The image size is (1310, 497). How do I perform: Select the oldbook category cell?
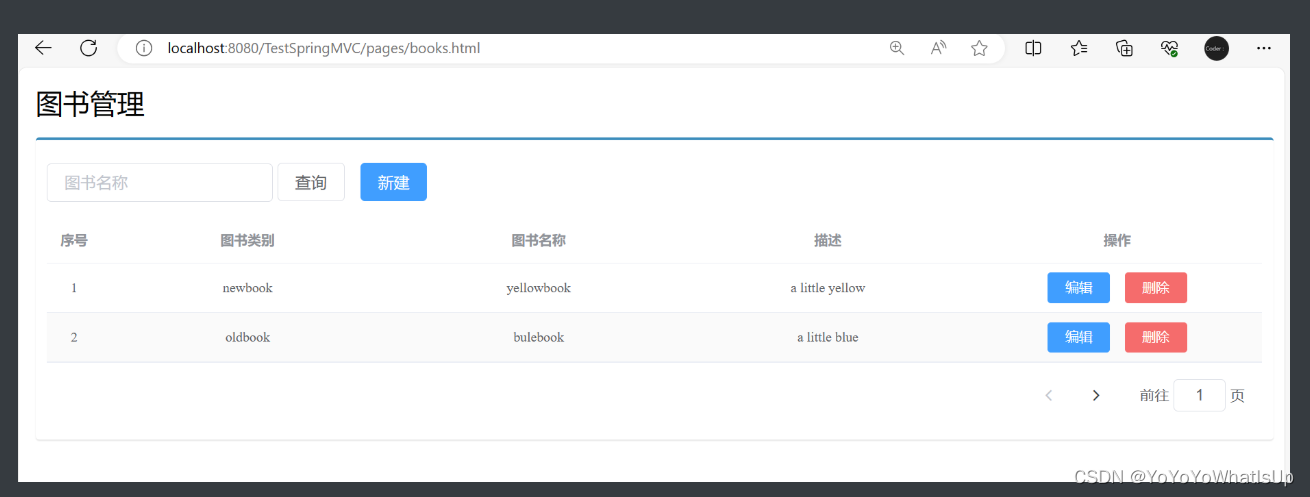click(247, 337)
